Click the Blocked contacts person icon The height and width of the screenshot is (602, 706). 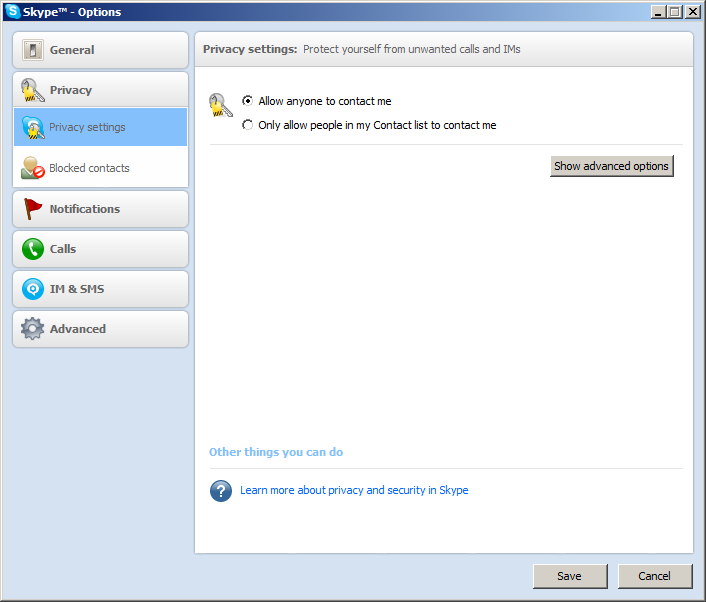pos(32,167)
